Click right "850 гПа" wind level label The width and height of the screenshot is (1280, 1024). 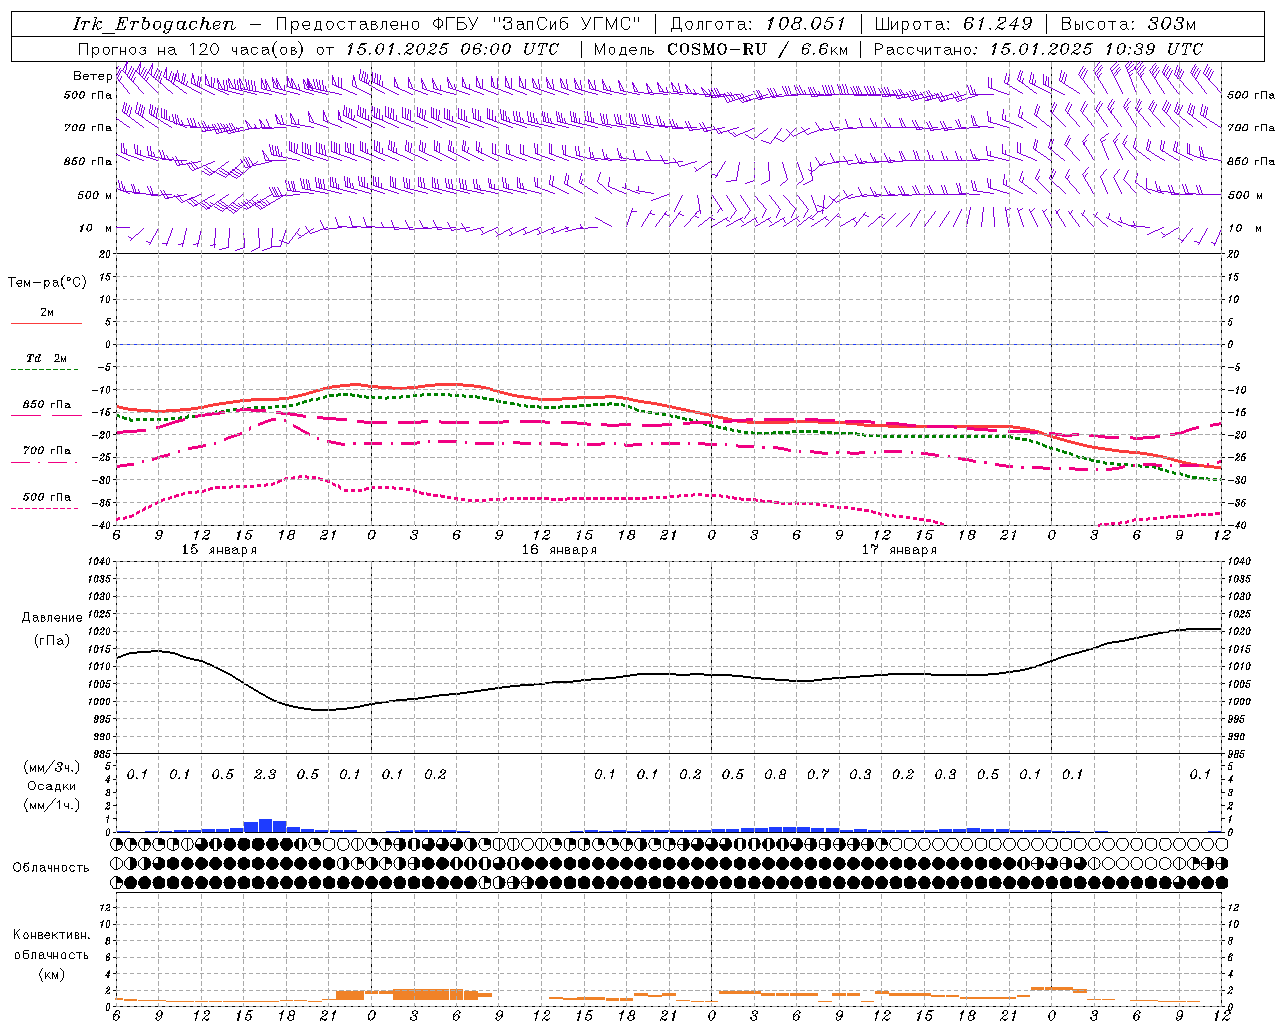[x=1251, y=161]
